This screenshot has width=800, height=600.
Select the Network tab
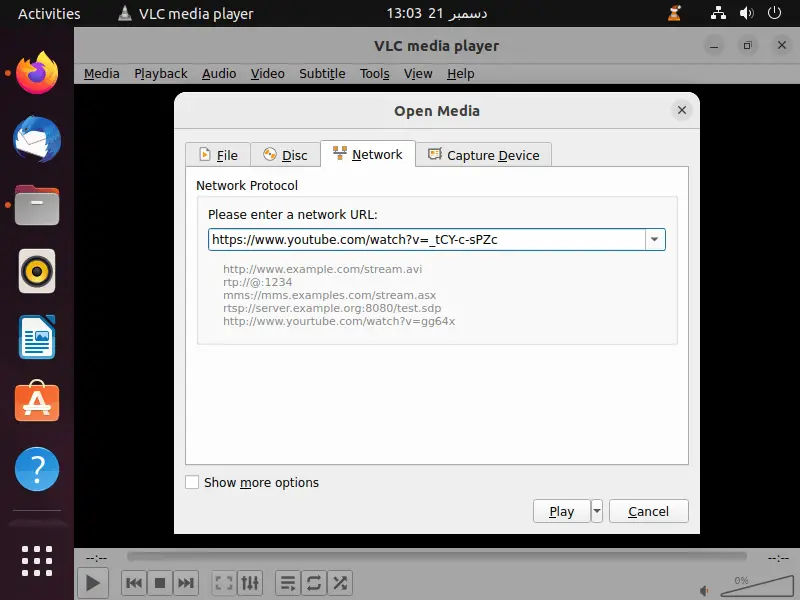(368, 154)
